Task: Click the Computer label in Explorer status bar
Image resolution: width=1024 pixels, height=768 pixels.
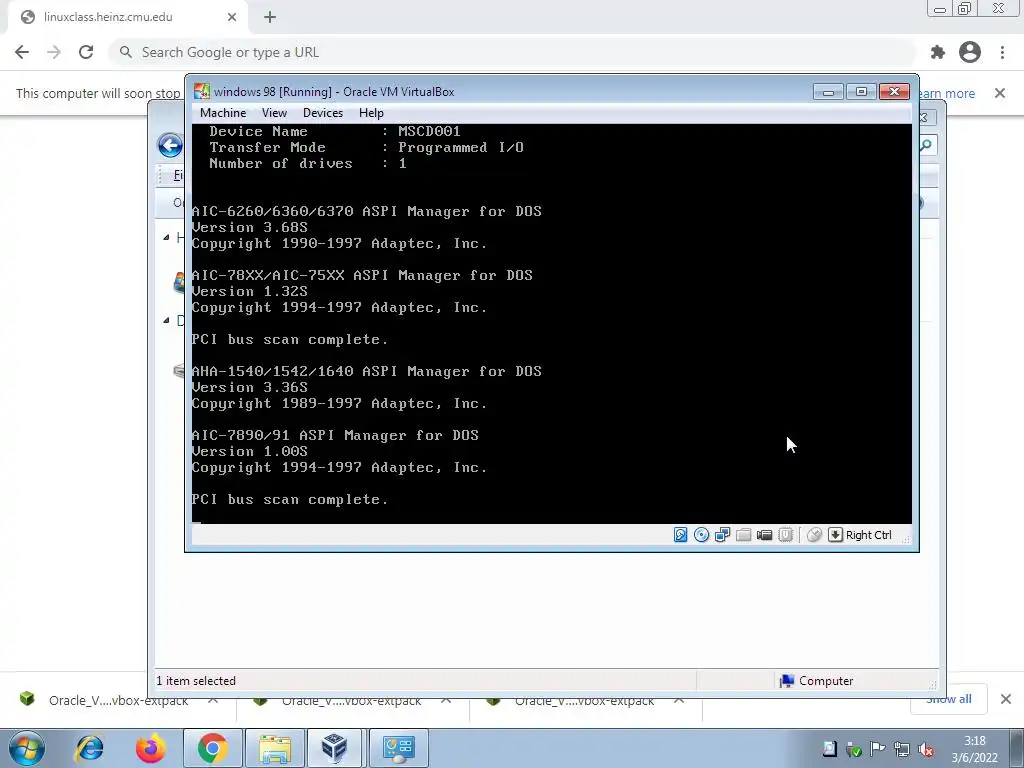Action: point(826,680)
